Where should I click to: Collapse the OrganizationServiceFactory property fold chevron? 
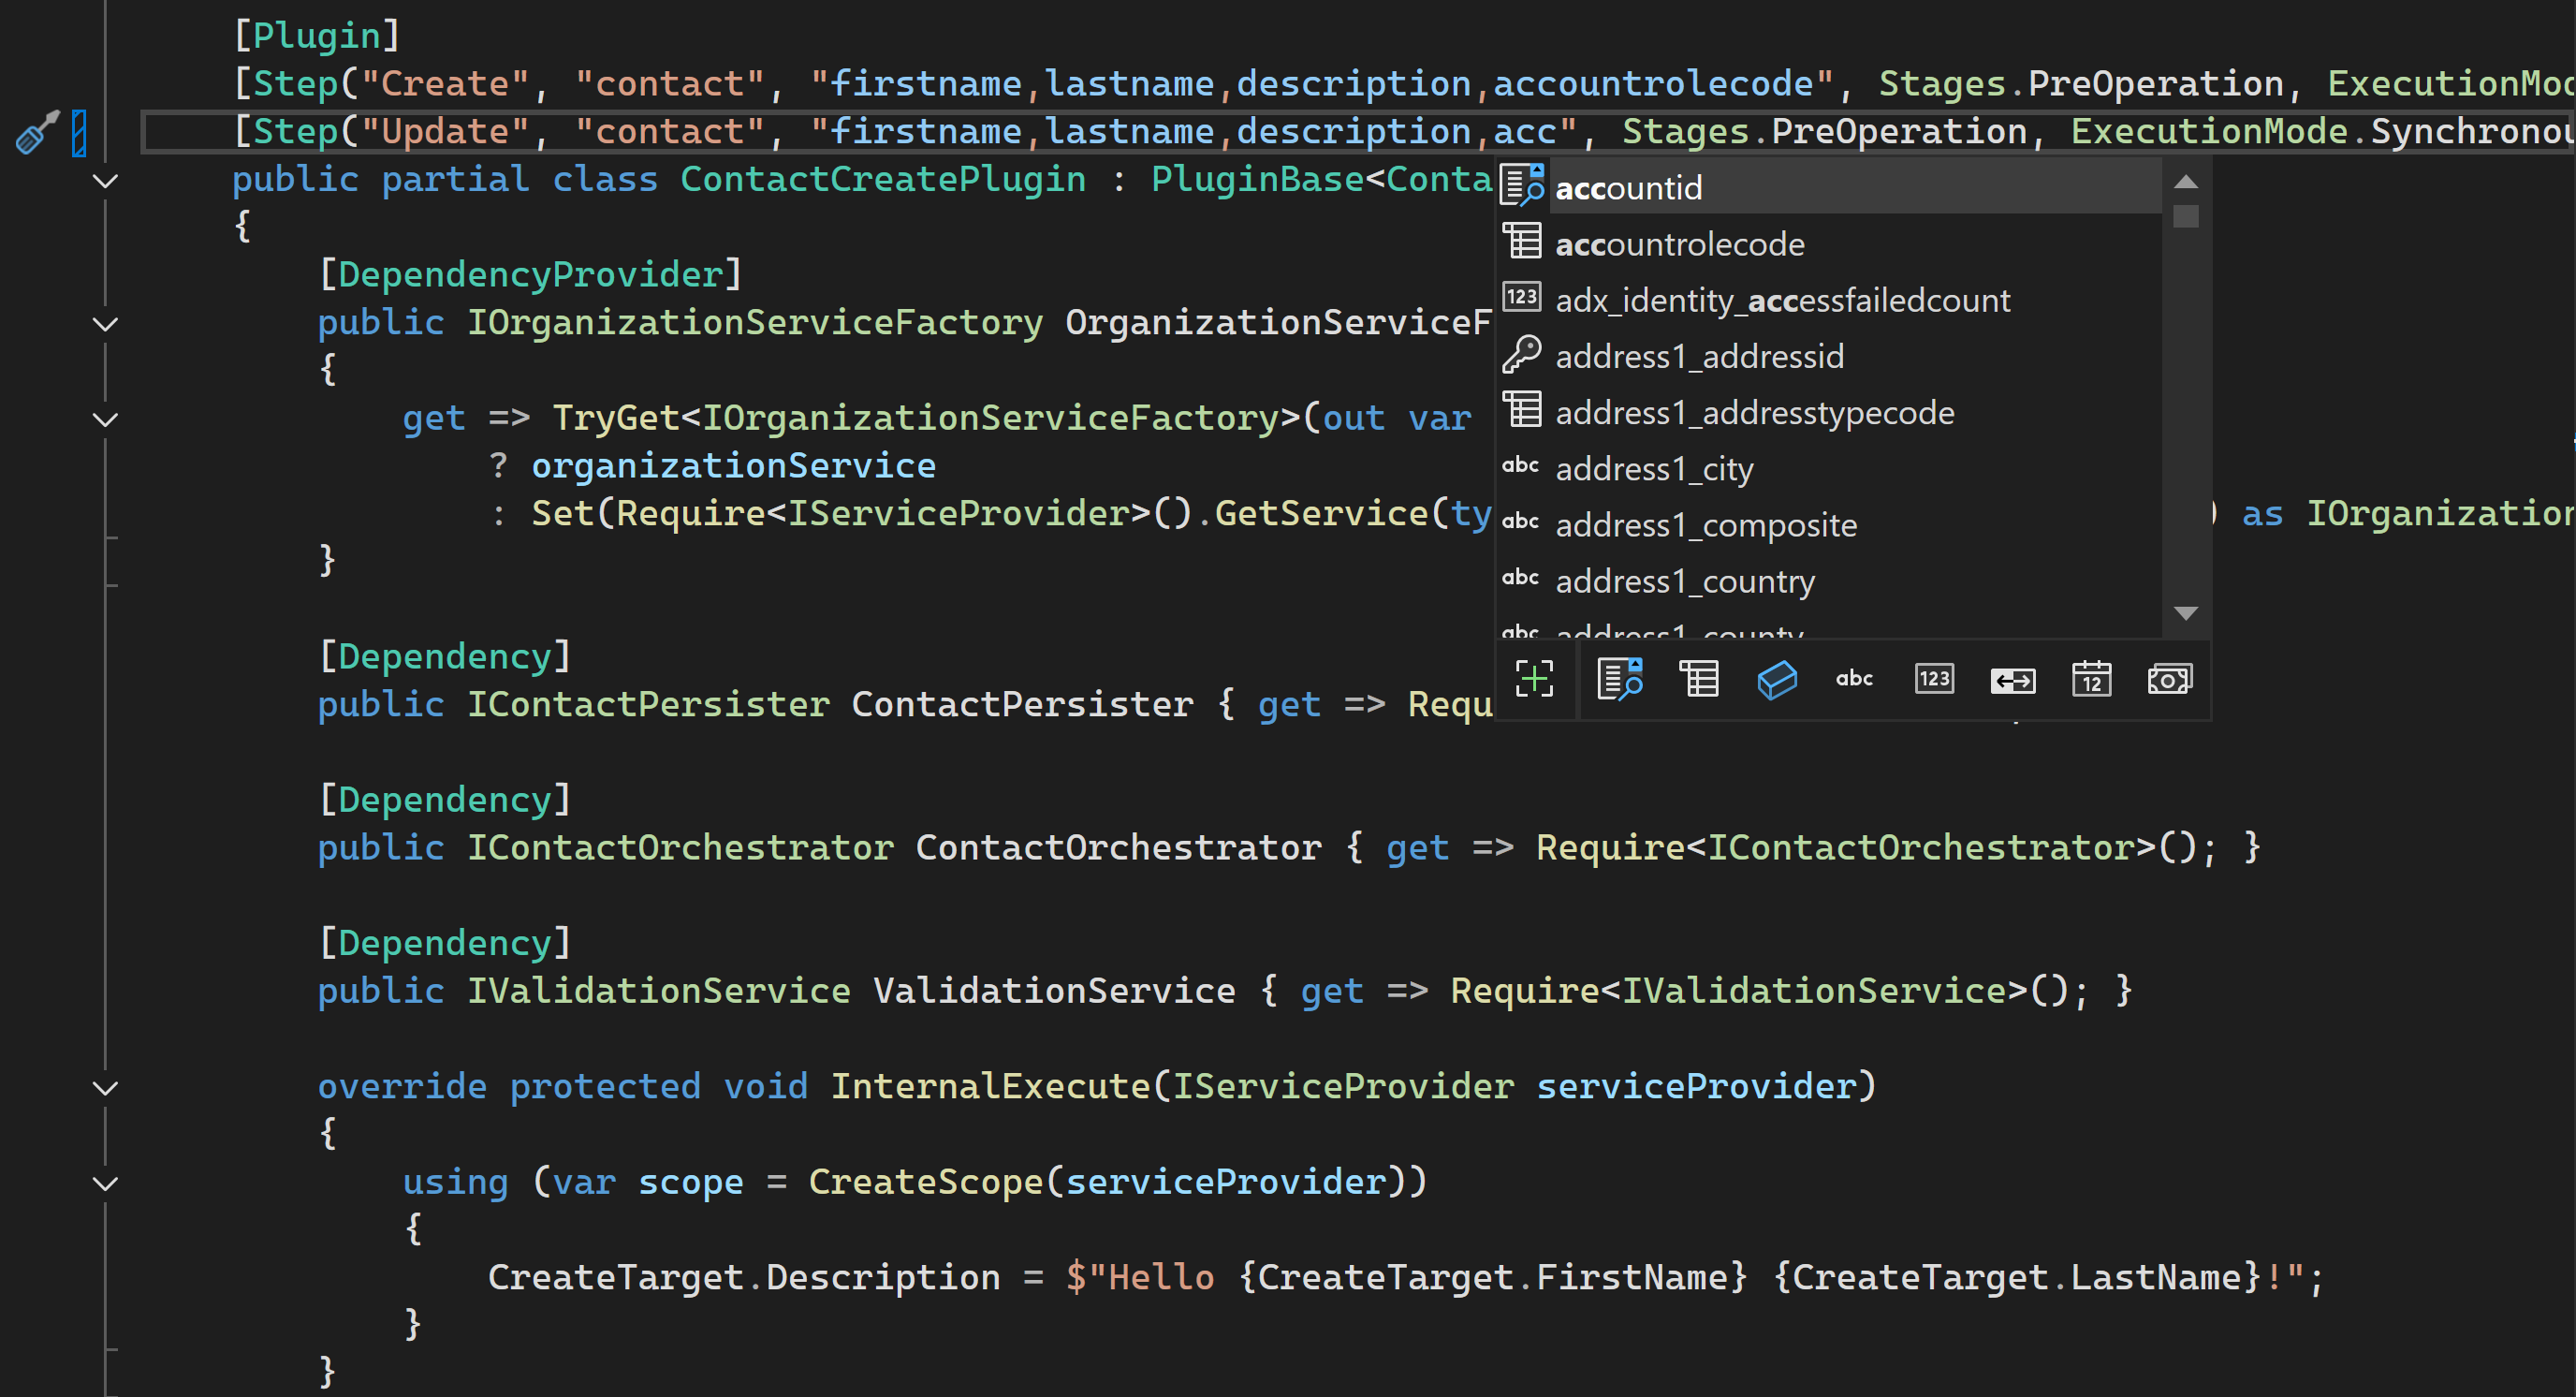pos(105,324)
